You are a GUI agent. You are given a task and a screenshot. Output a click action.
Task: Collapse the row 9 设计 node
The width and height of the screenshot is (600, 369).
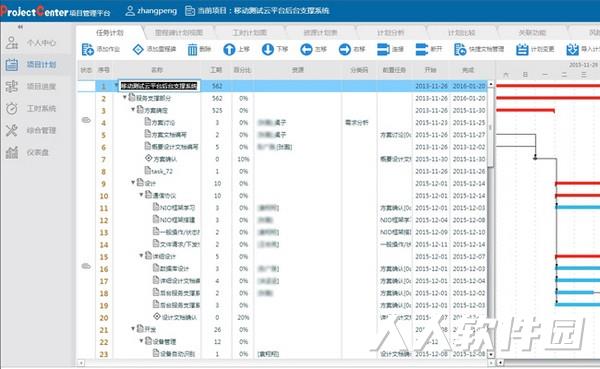coord(133,183)
